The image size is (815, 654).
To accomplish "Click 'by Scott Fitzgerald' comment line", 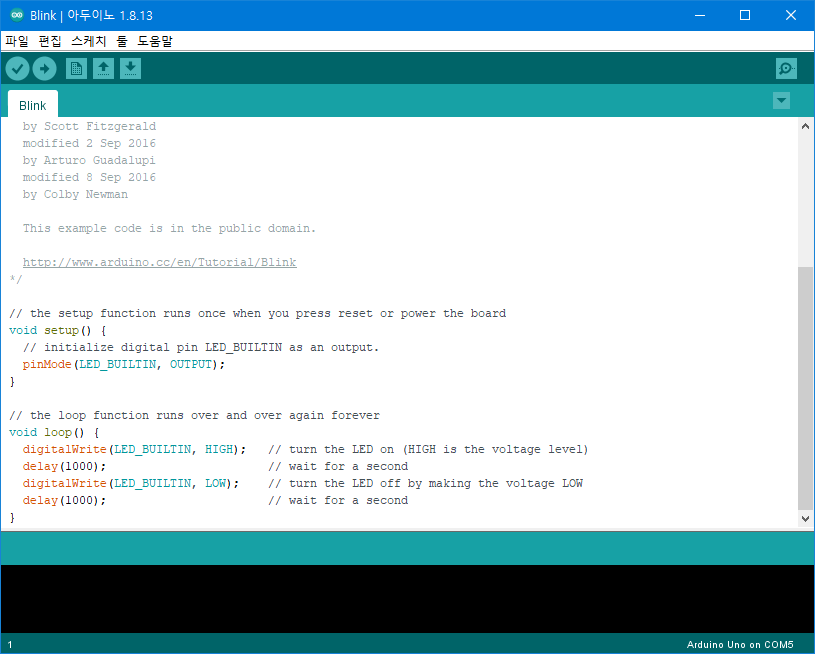I will pyautogui.click(x=89, y=126).
